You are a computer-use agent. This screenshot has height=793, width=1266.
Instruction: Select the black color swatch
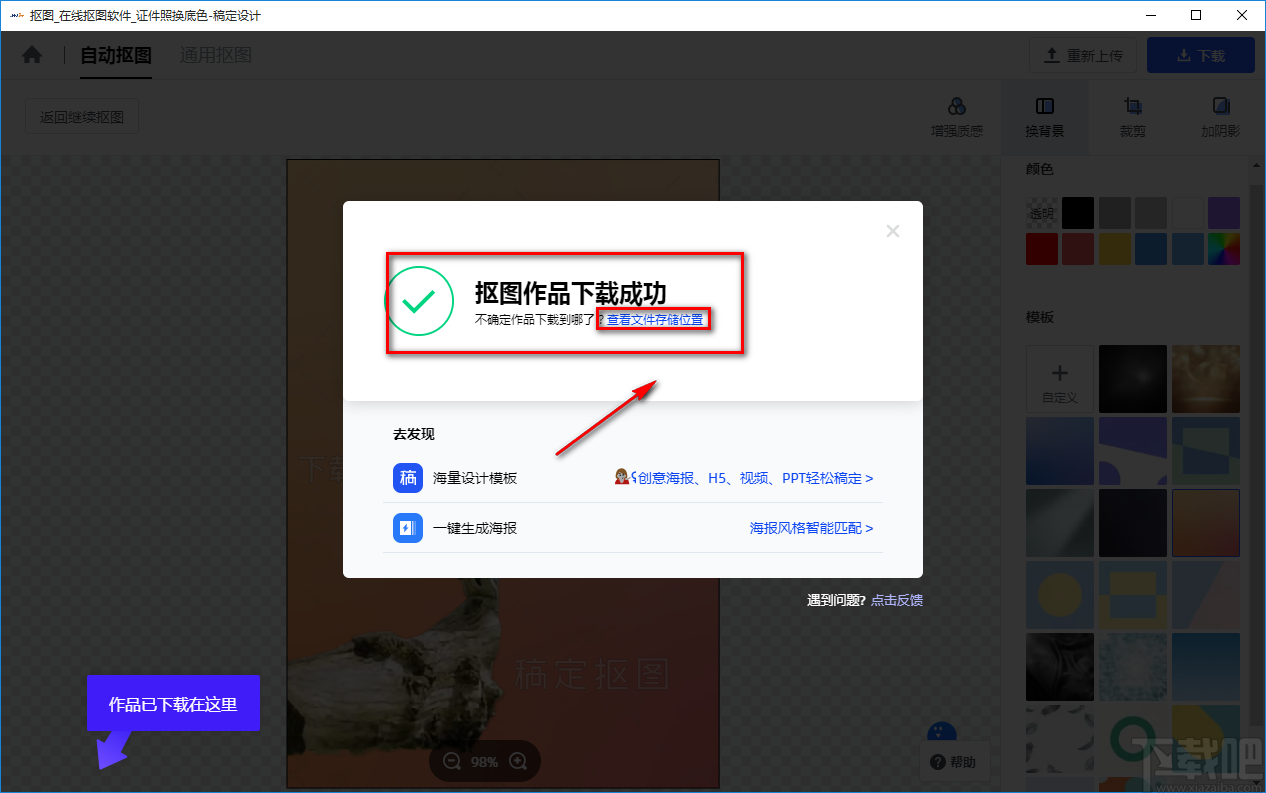[x=1078, y=213]
